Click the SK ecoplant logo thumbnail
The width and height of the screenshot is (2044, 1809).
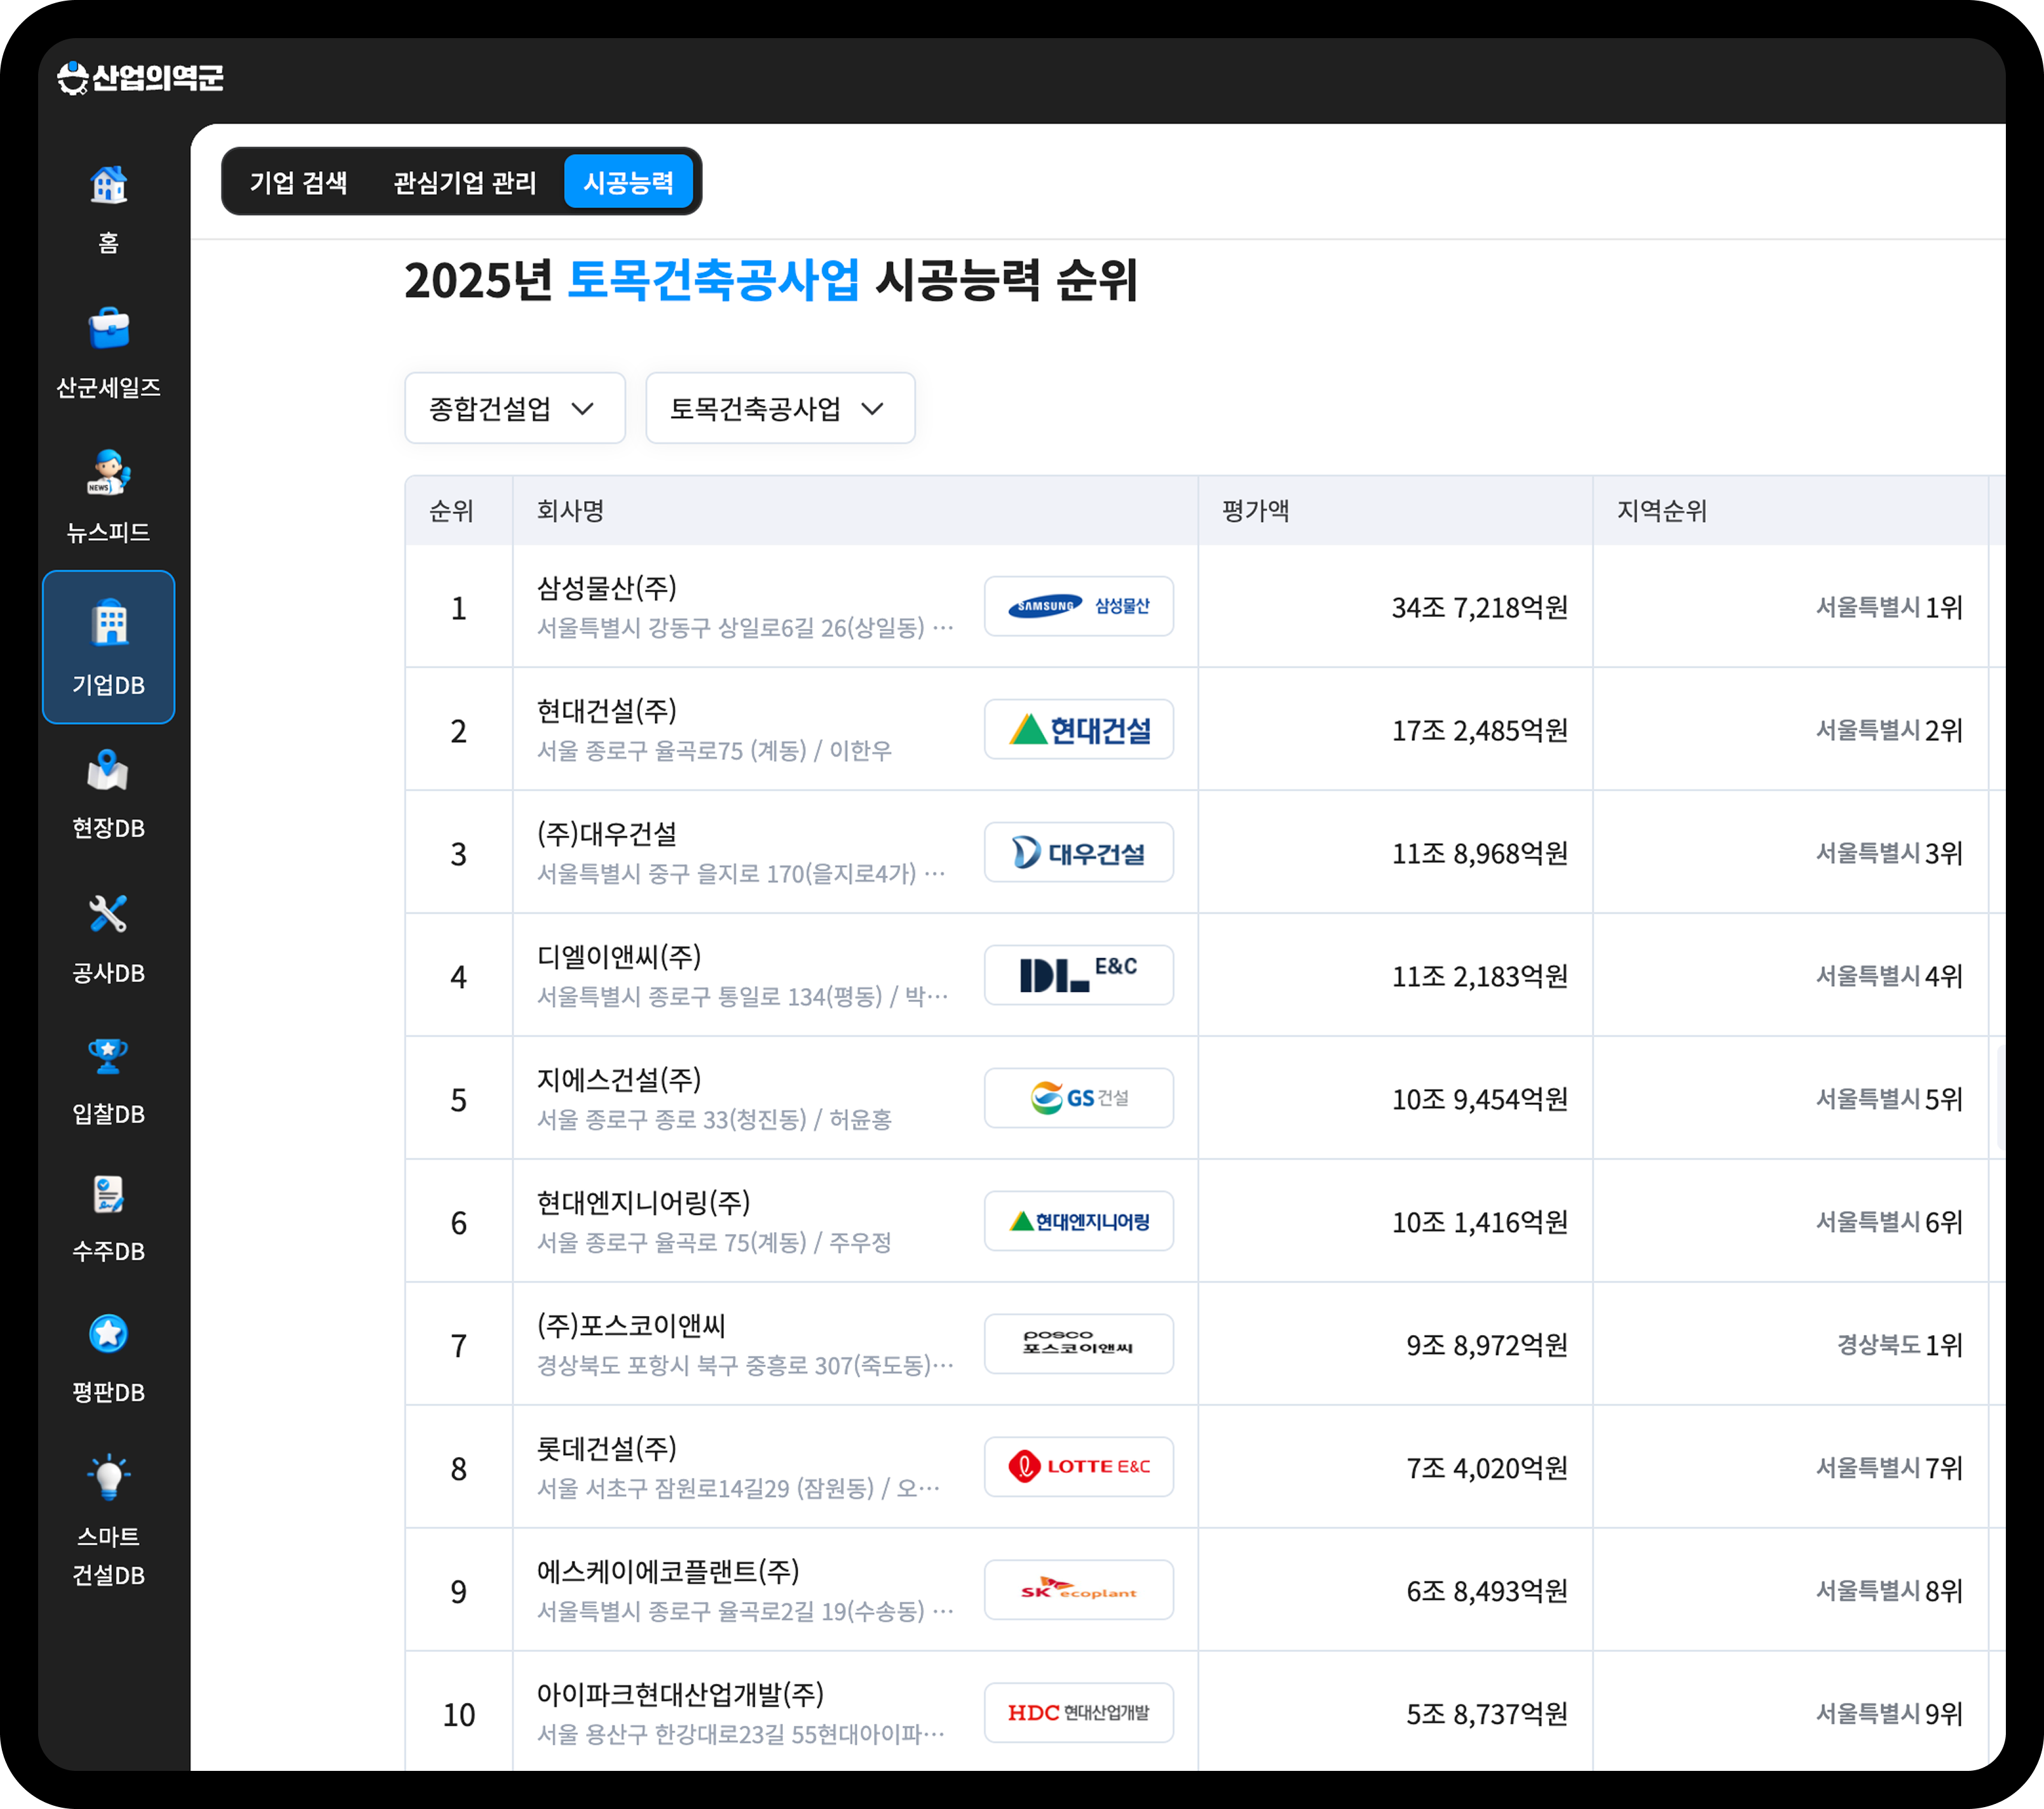coord(1078,1590)
